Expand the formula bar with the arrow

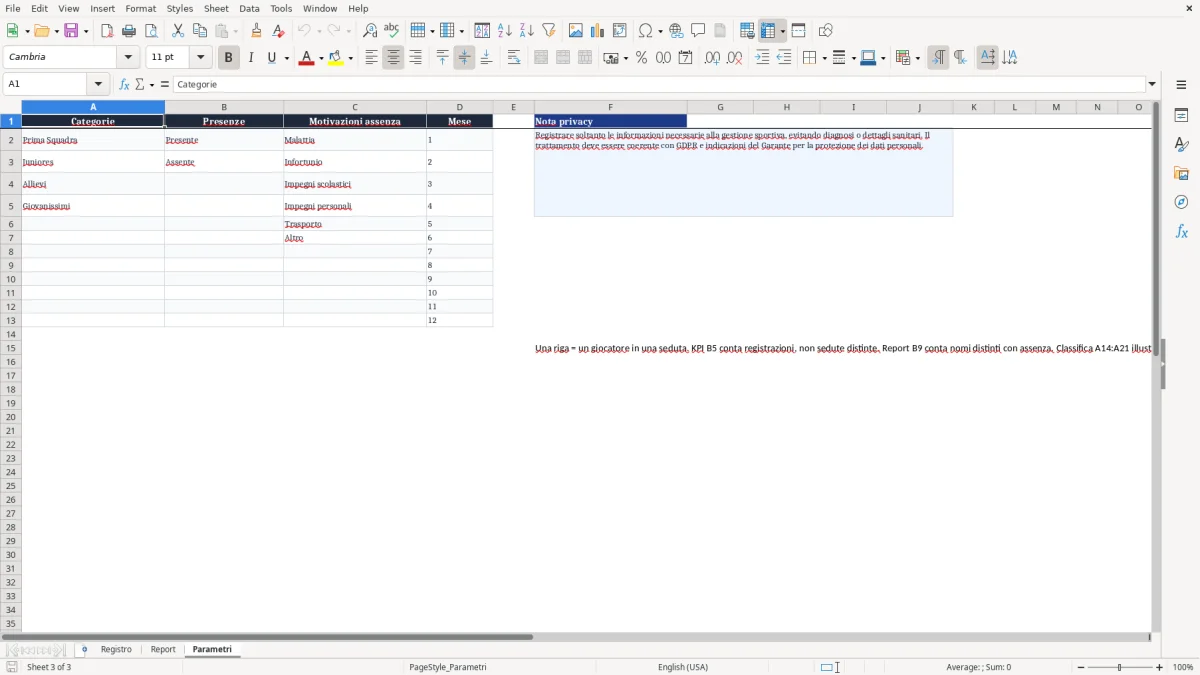1152,85
